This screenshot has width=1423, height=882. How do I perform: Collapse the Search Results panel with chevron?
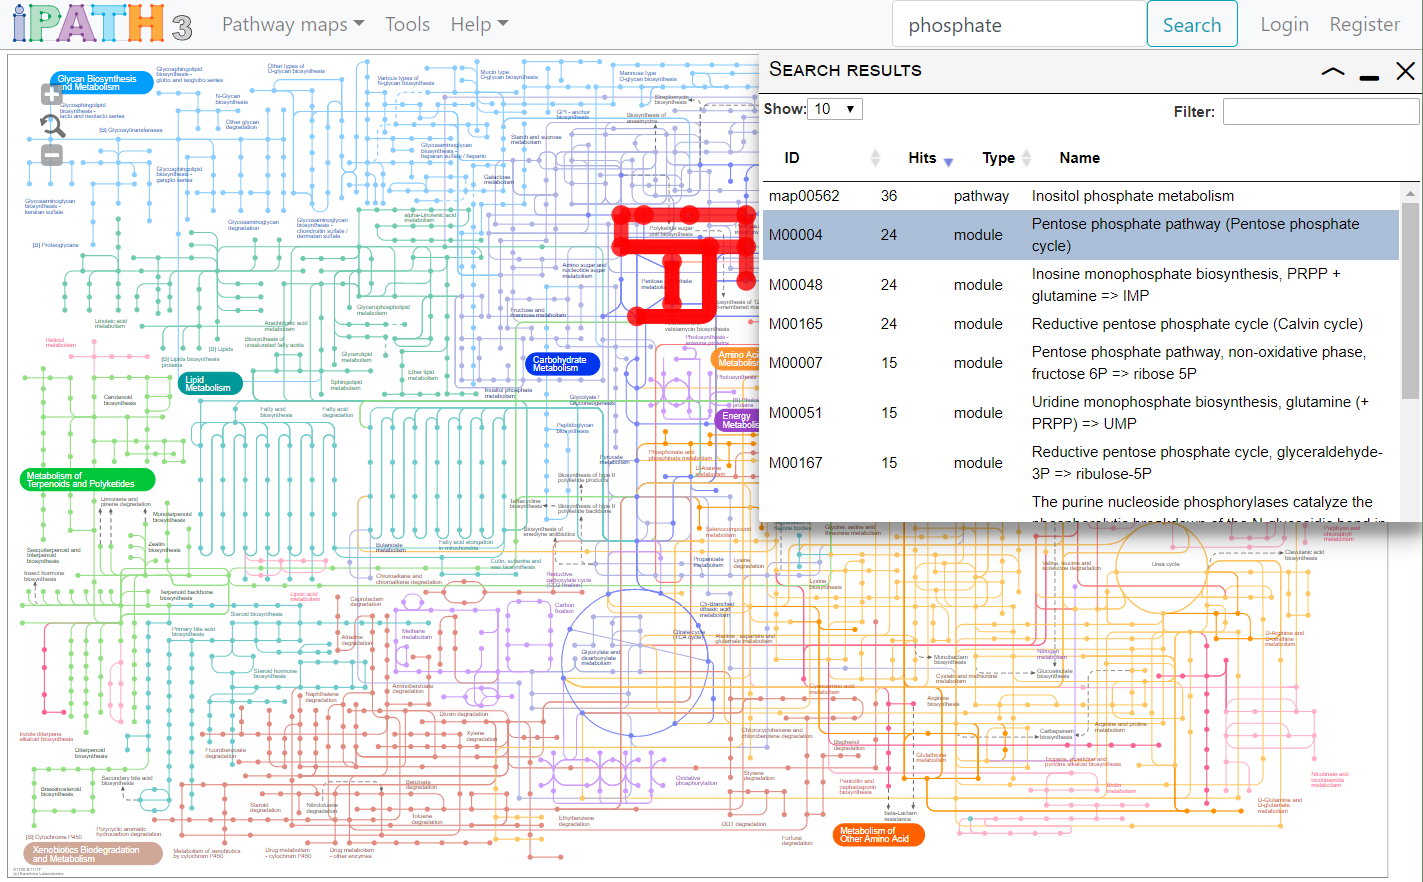pyautogui.click(x=1333, y=71)
